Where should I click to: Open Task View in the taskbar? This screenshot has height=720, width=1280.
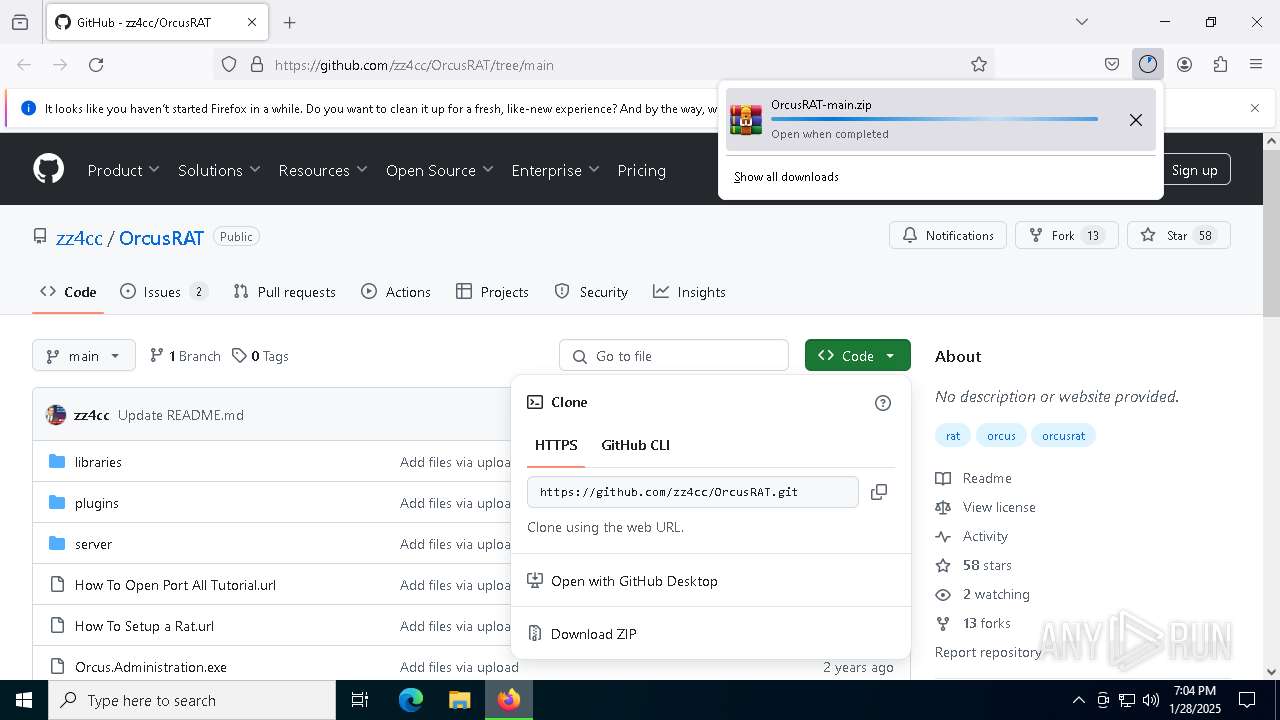pyautogui.click(x=360, y=700)
